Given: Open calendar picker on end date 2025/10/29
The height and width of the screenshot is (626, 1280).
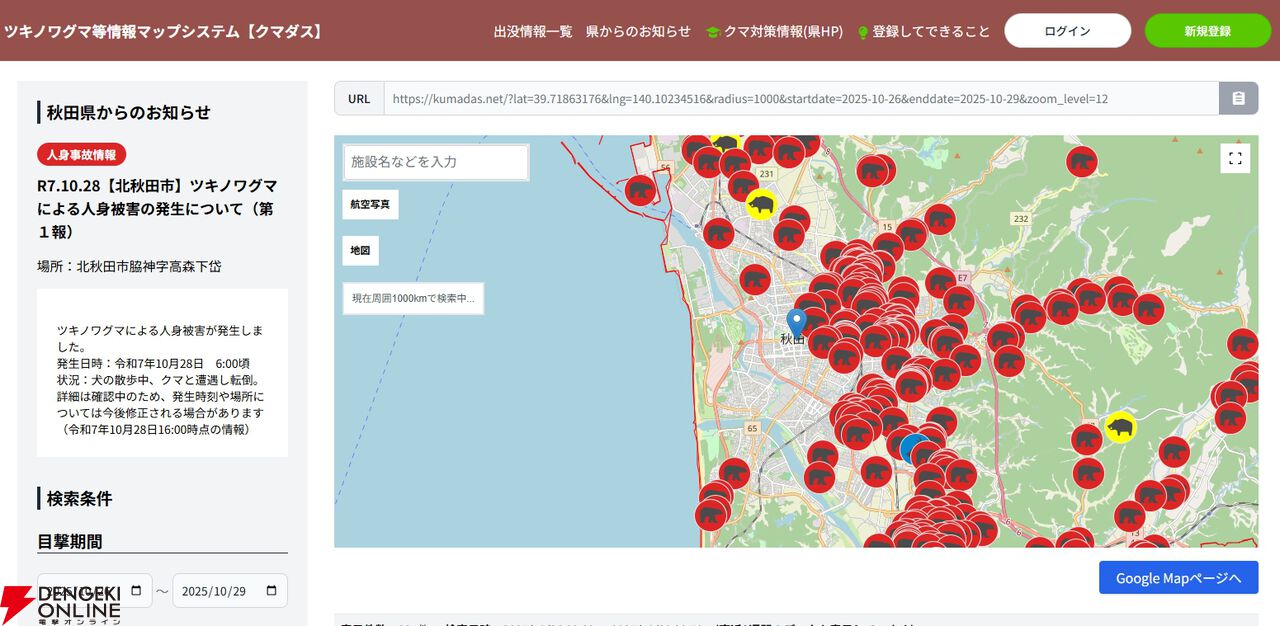Looking at the screenshot, I should tap(271, 591).
